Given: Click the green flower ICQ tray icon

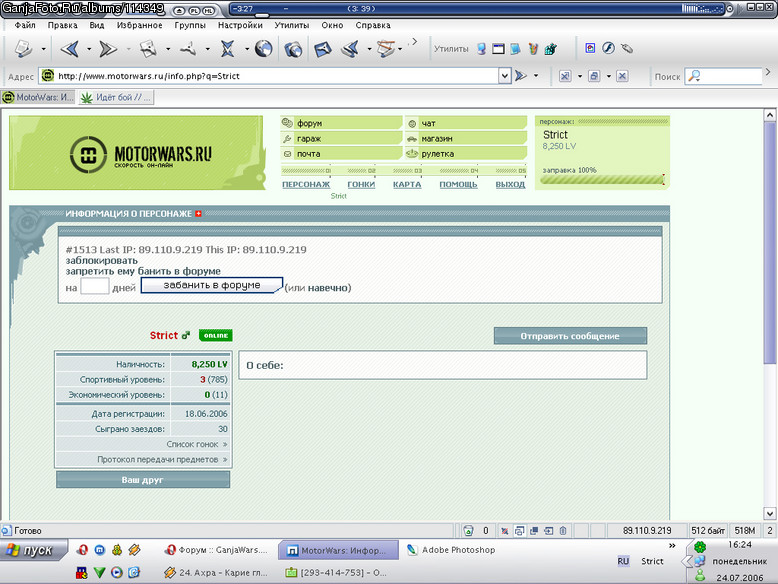Looking at the screenshot, I should tap(700, 547).
